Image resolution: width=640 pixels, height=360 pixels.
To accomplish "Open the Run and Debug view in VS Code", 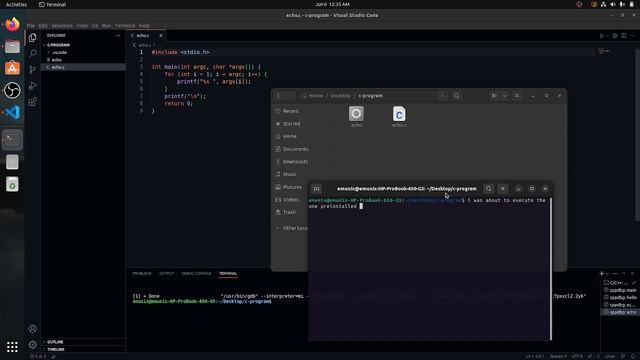I will [33, 86].
